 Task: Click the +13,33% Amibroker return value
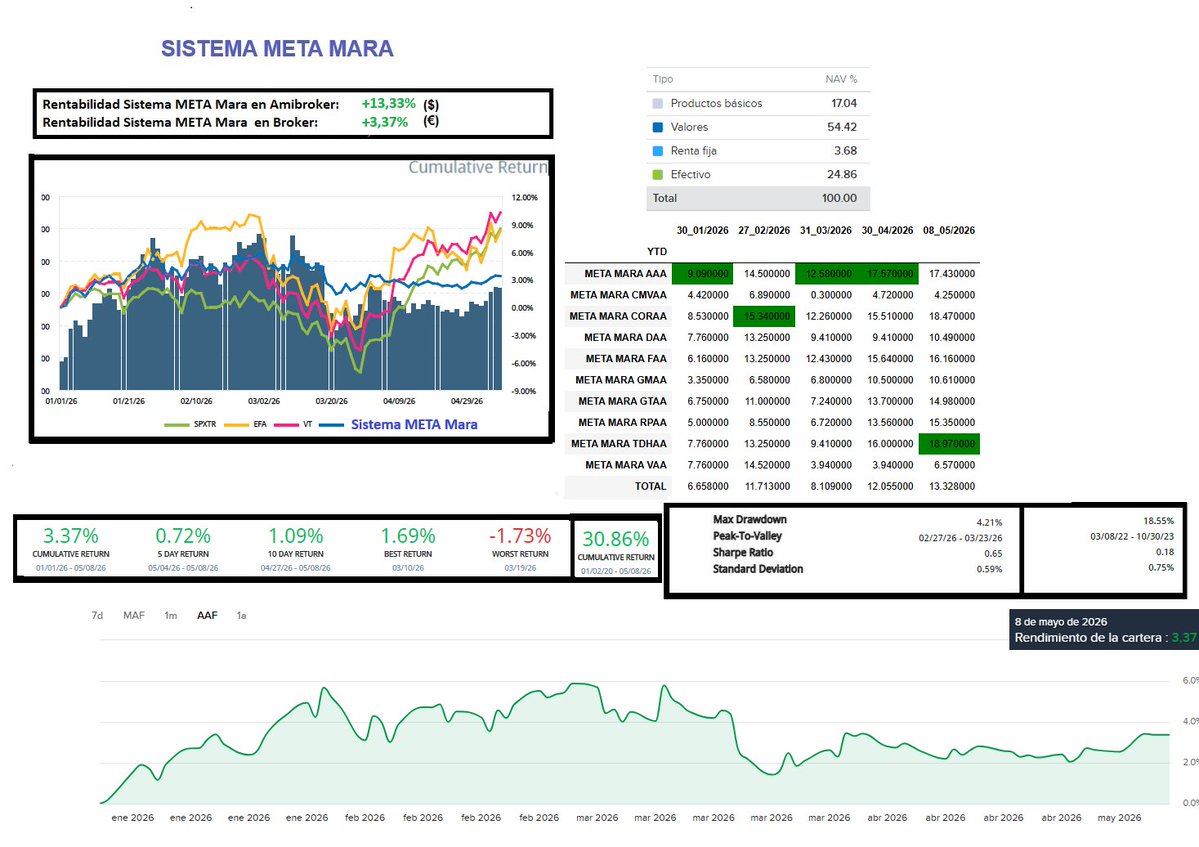pos(388,103)
